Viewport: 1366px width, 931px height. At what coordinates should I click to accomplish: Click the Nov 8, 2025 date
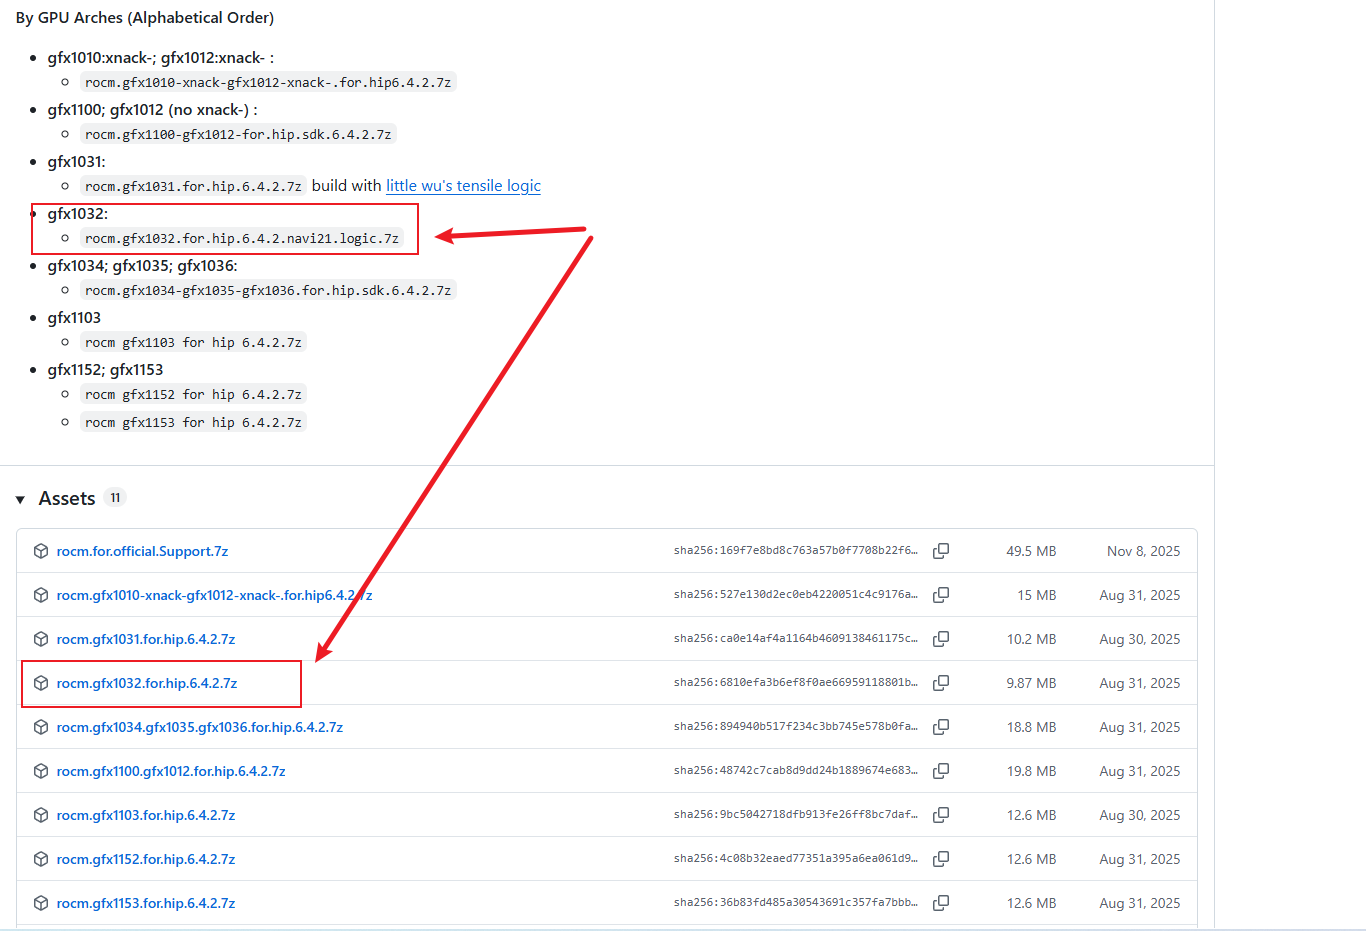(1143, 551)
